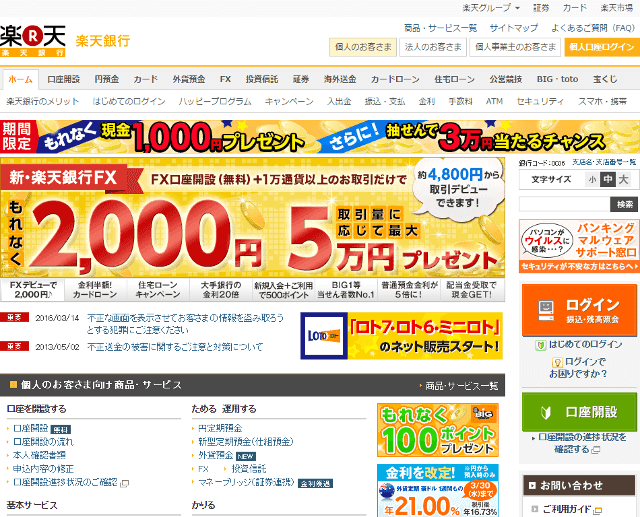Click the Rakuten logo
This screenshot has height=517, width=640.
coord(33,40)
